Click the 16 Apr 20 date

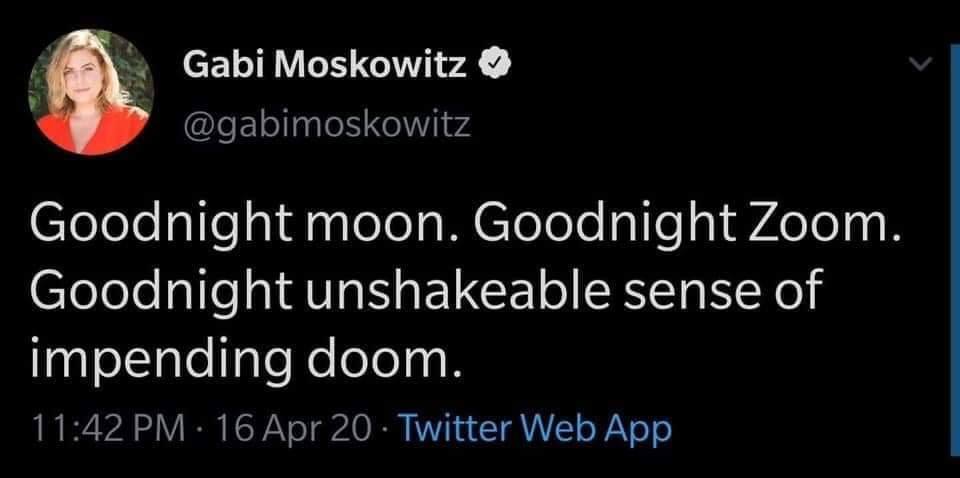(294, 428)
